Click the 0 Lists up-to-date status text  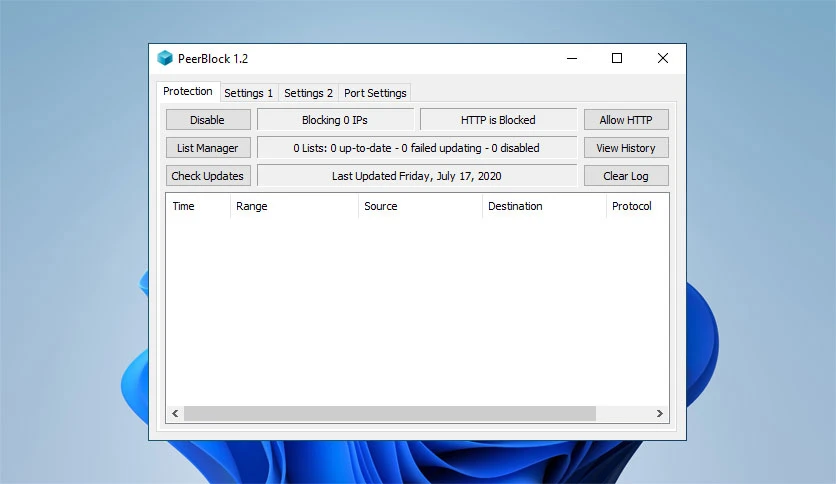(x=416, y=148)
